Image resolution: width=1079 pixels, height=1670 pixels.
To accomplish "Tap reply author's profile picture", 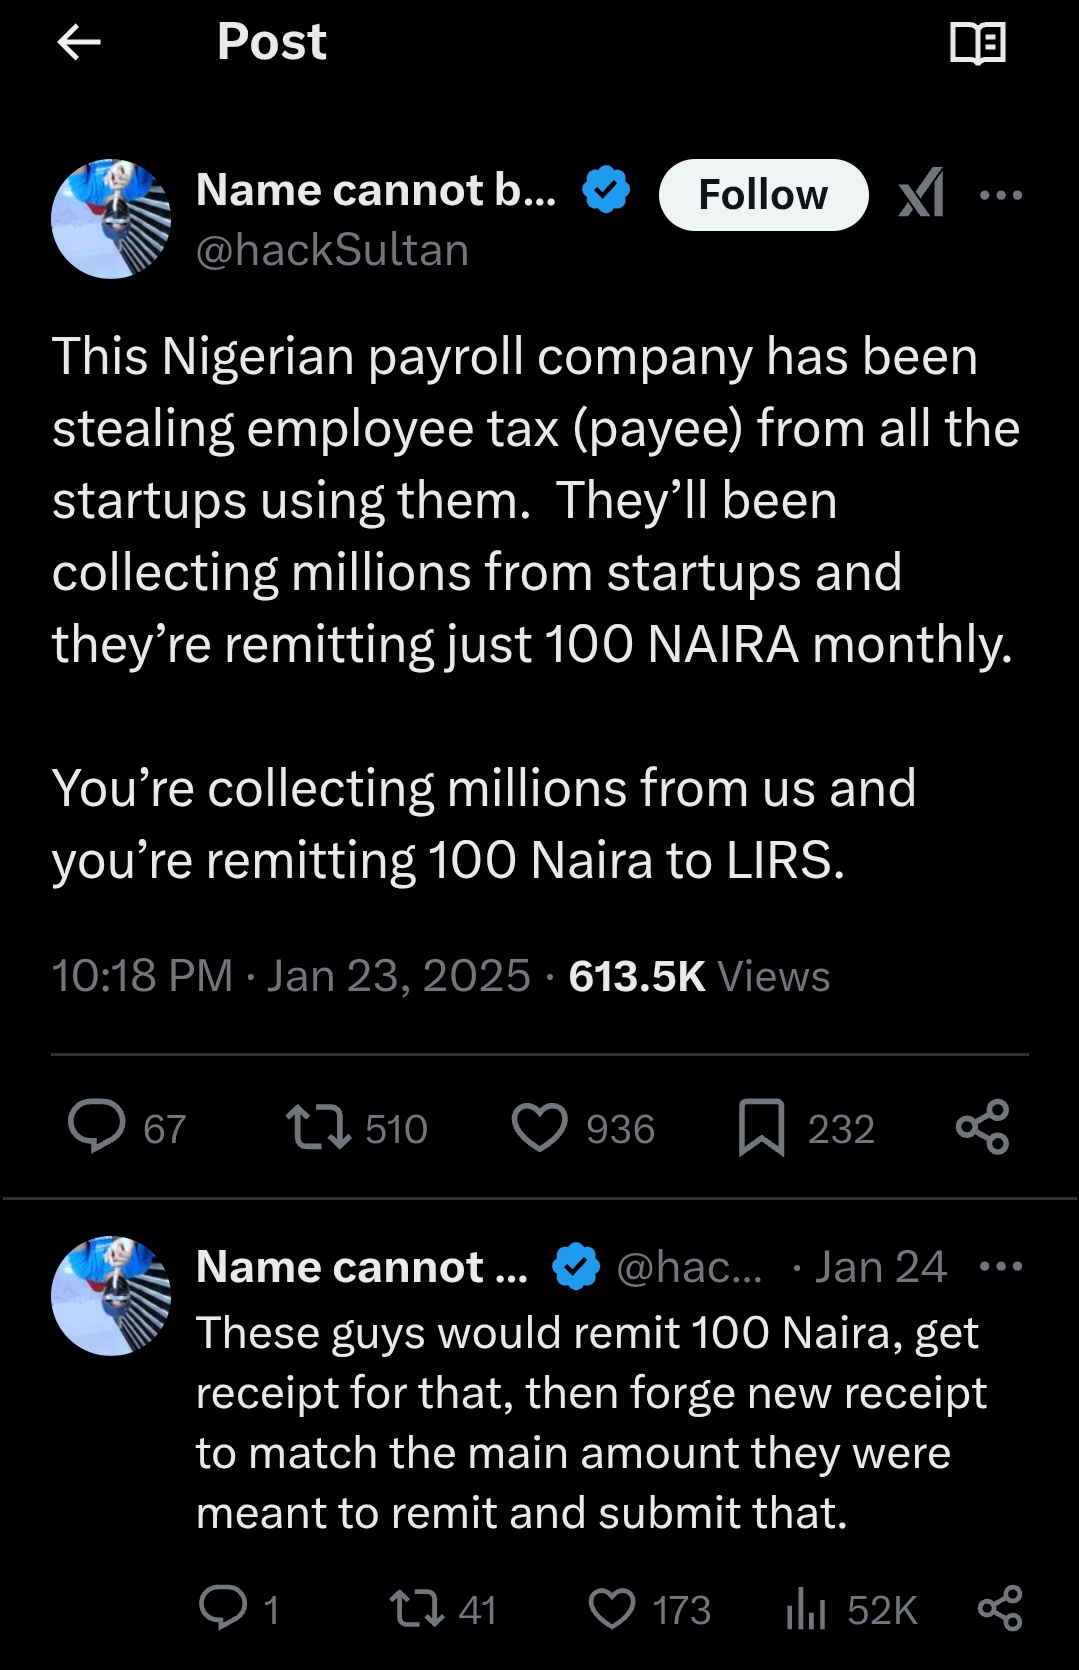I will coord(111,1296).
